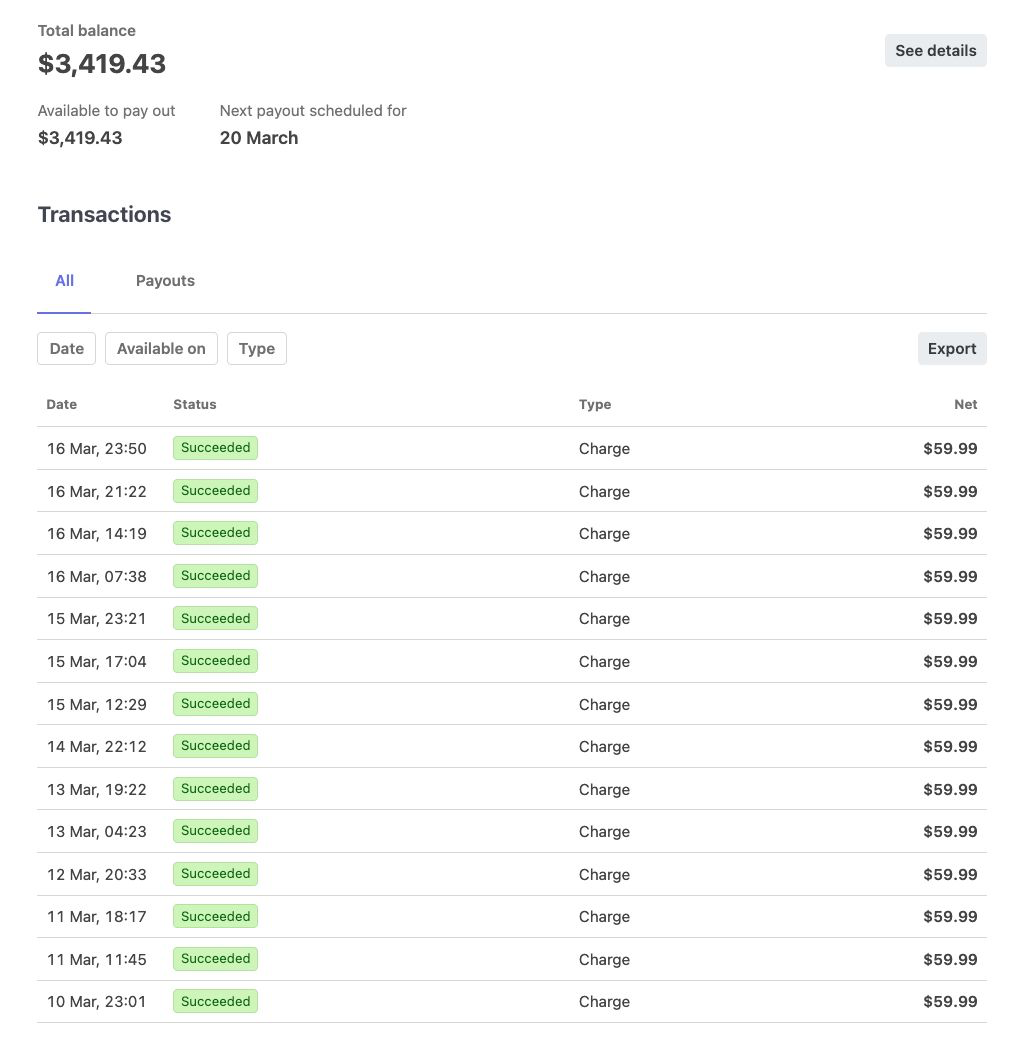Viewport: 1021px width, 1050px height.
Task: Sort by the Date column header
Action: click(61, 404)
